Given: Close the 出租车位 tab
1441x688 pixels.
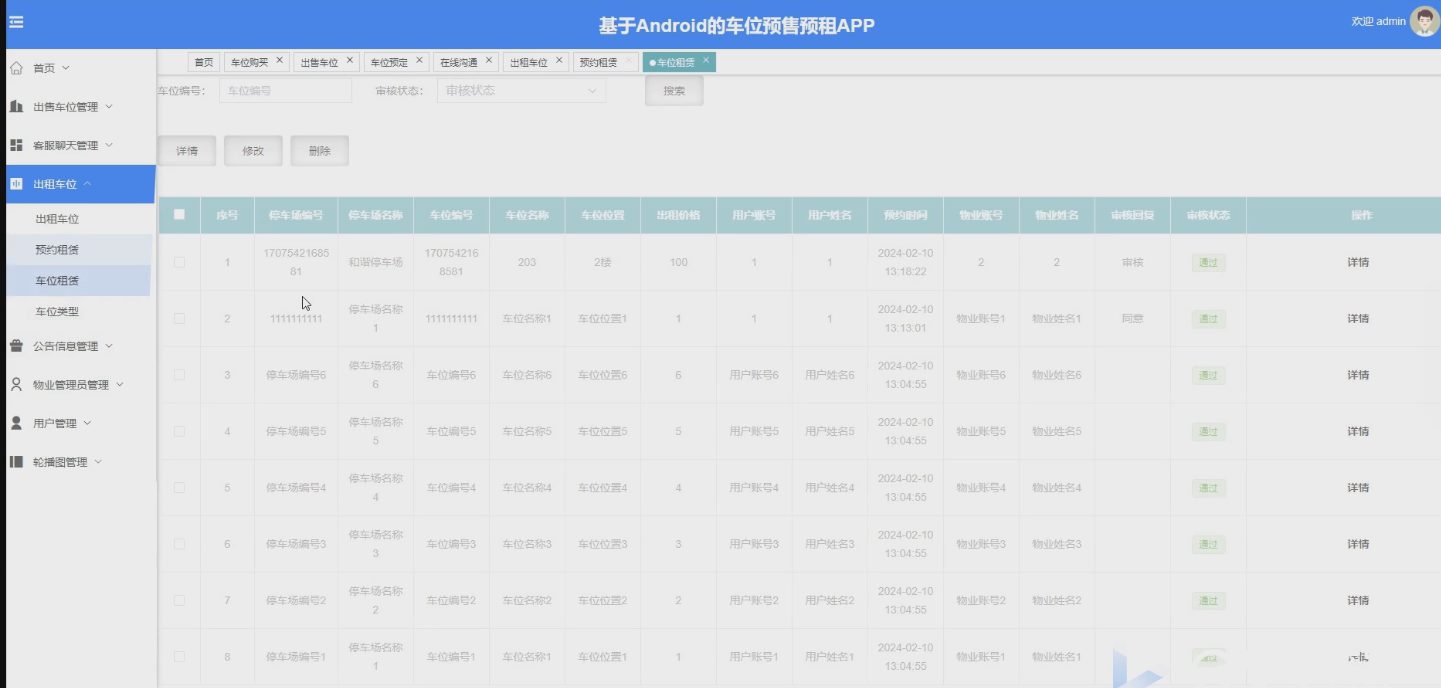Looking at the screenshot, I should coord(559,61).
